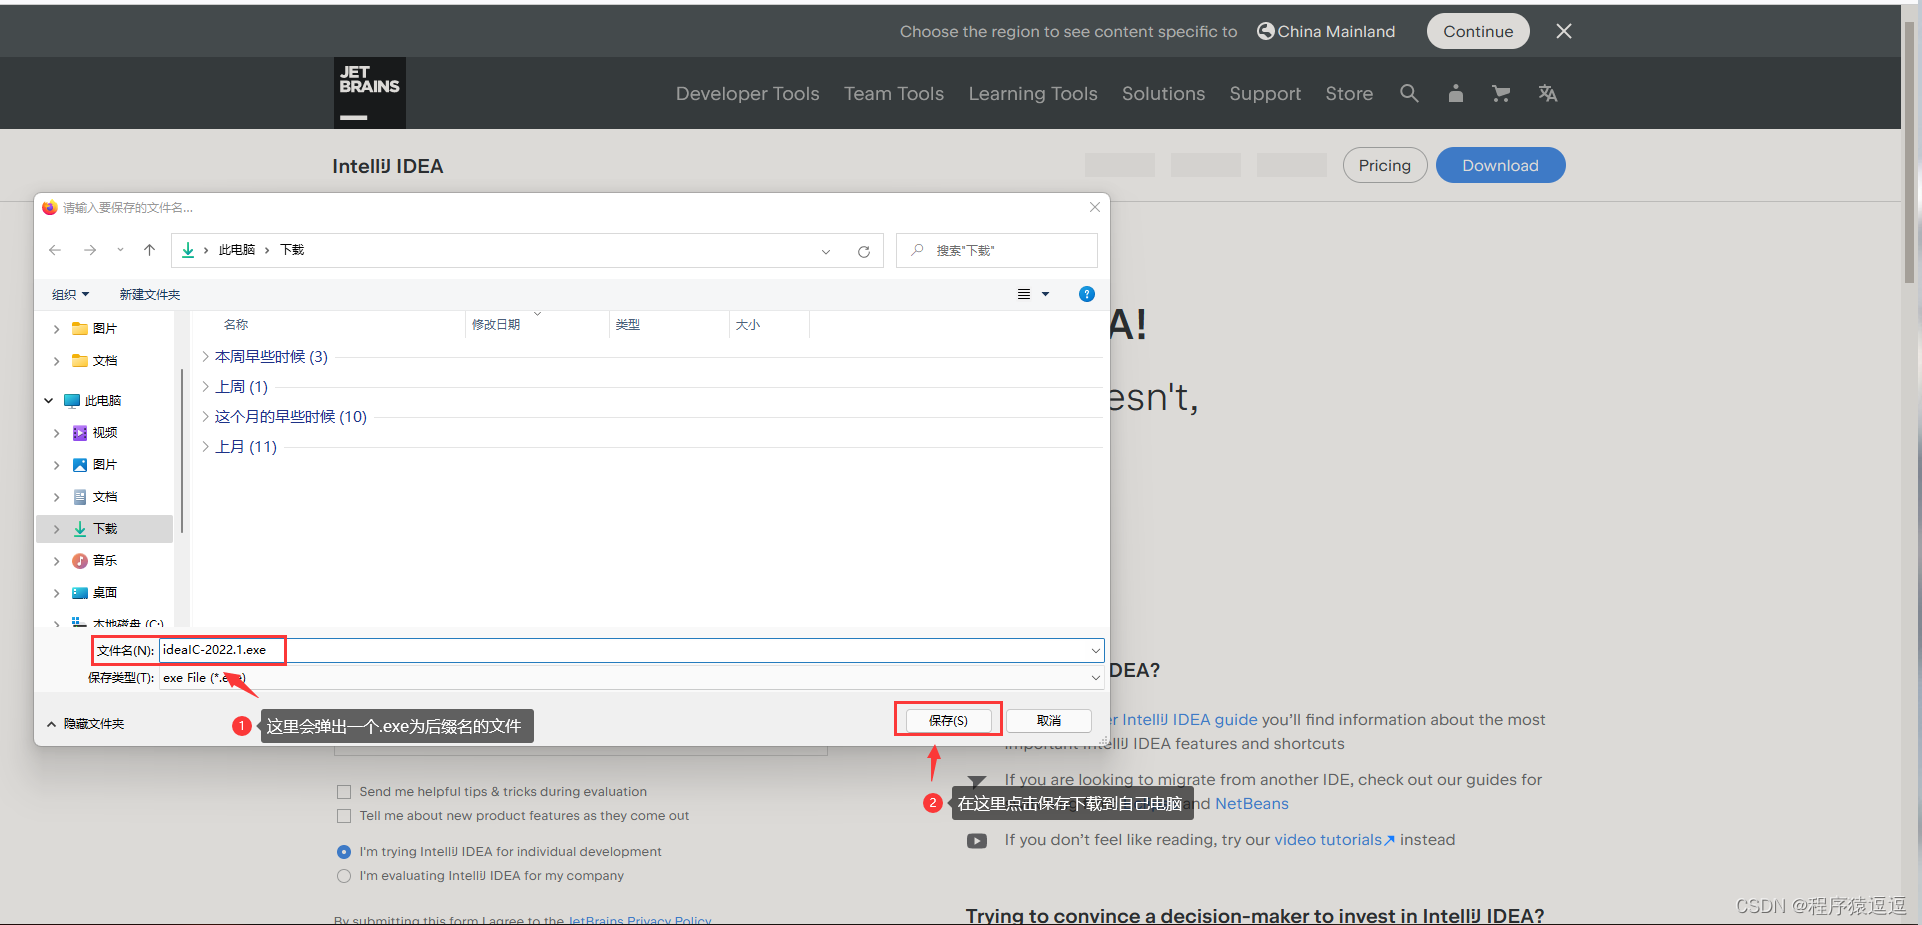The height and width of the screenshot is (925, 1922).
Task: Click the JetBrains logo
Action: coord(369,93)
